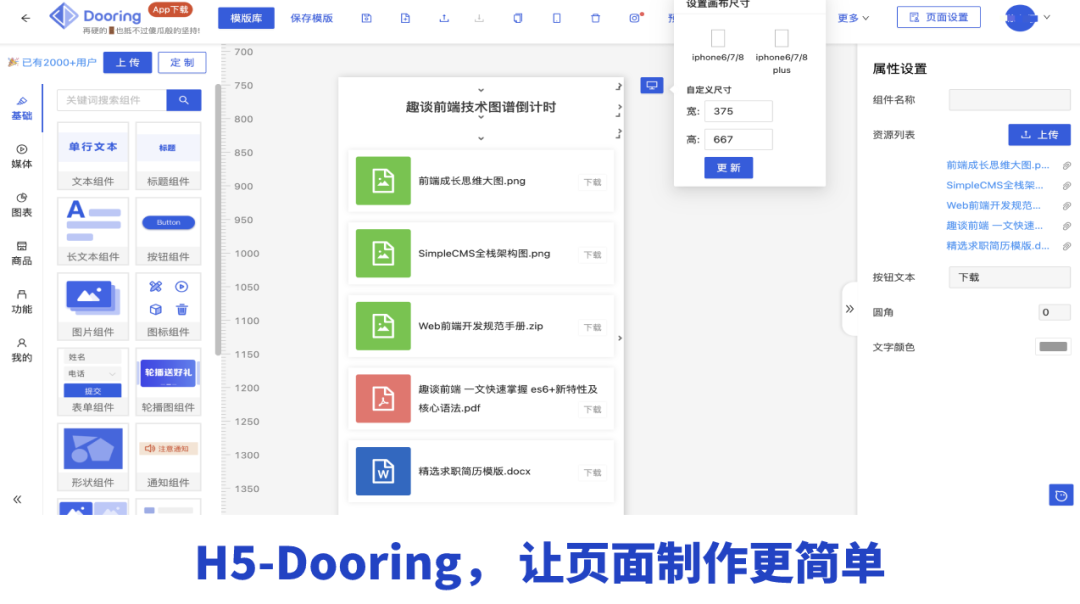Select the 标题组件 title component

coord(168,156)
